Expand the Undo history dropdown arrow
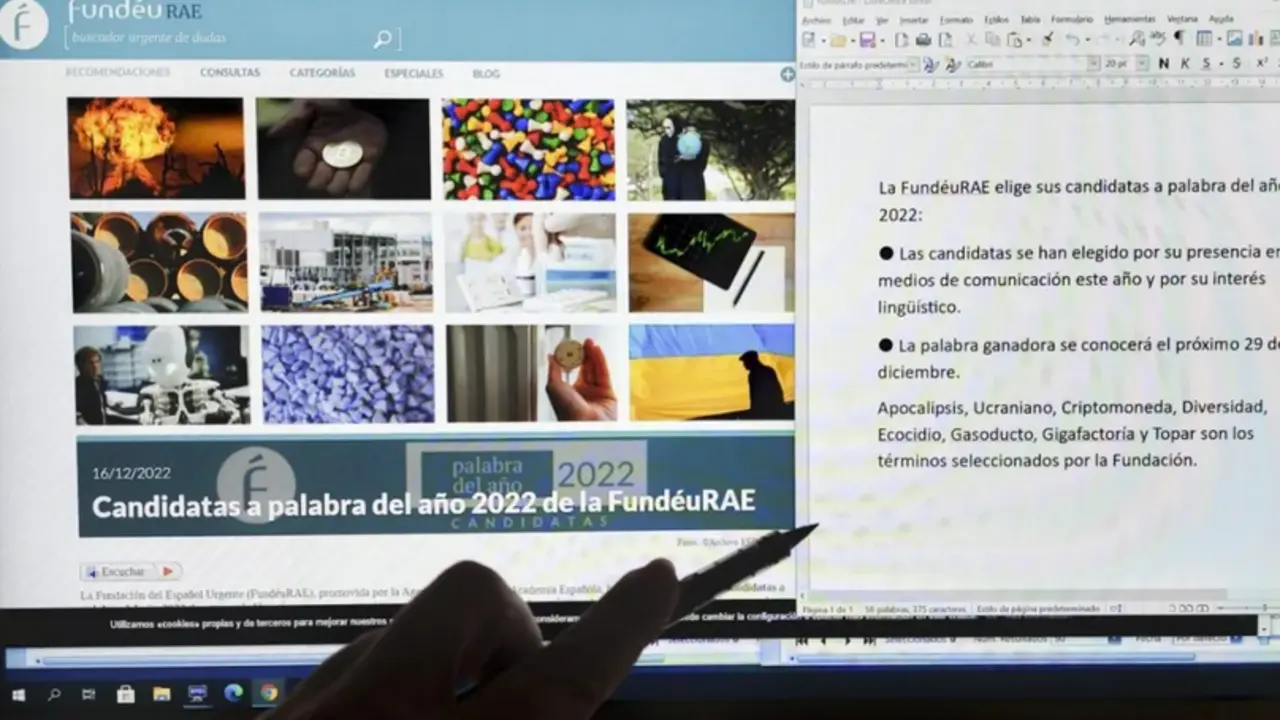1280x720 pixels. tap(1087, 40)
